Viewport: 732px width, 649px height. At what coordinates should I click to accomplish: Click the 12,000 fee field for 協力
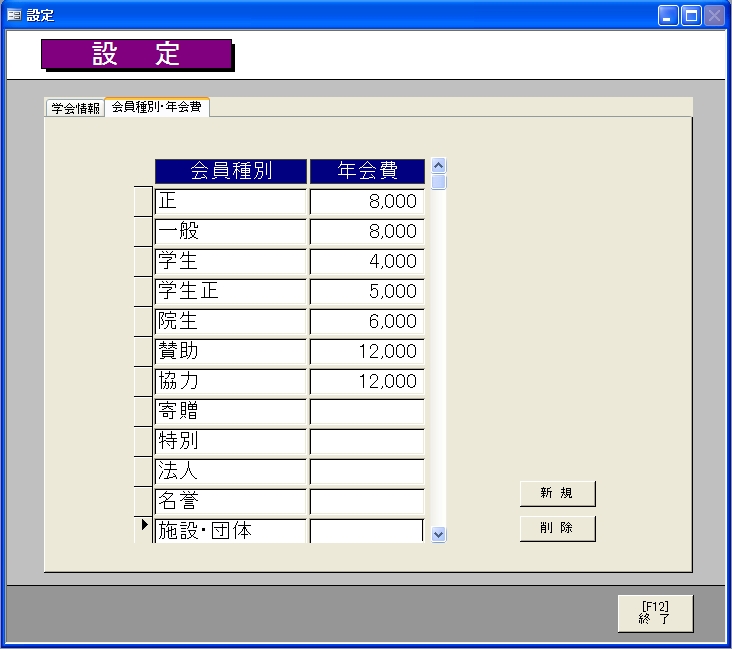click(x=367, y=381)
